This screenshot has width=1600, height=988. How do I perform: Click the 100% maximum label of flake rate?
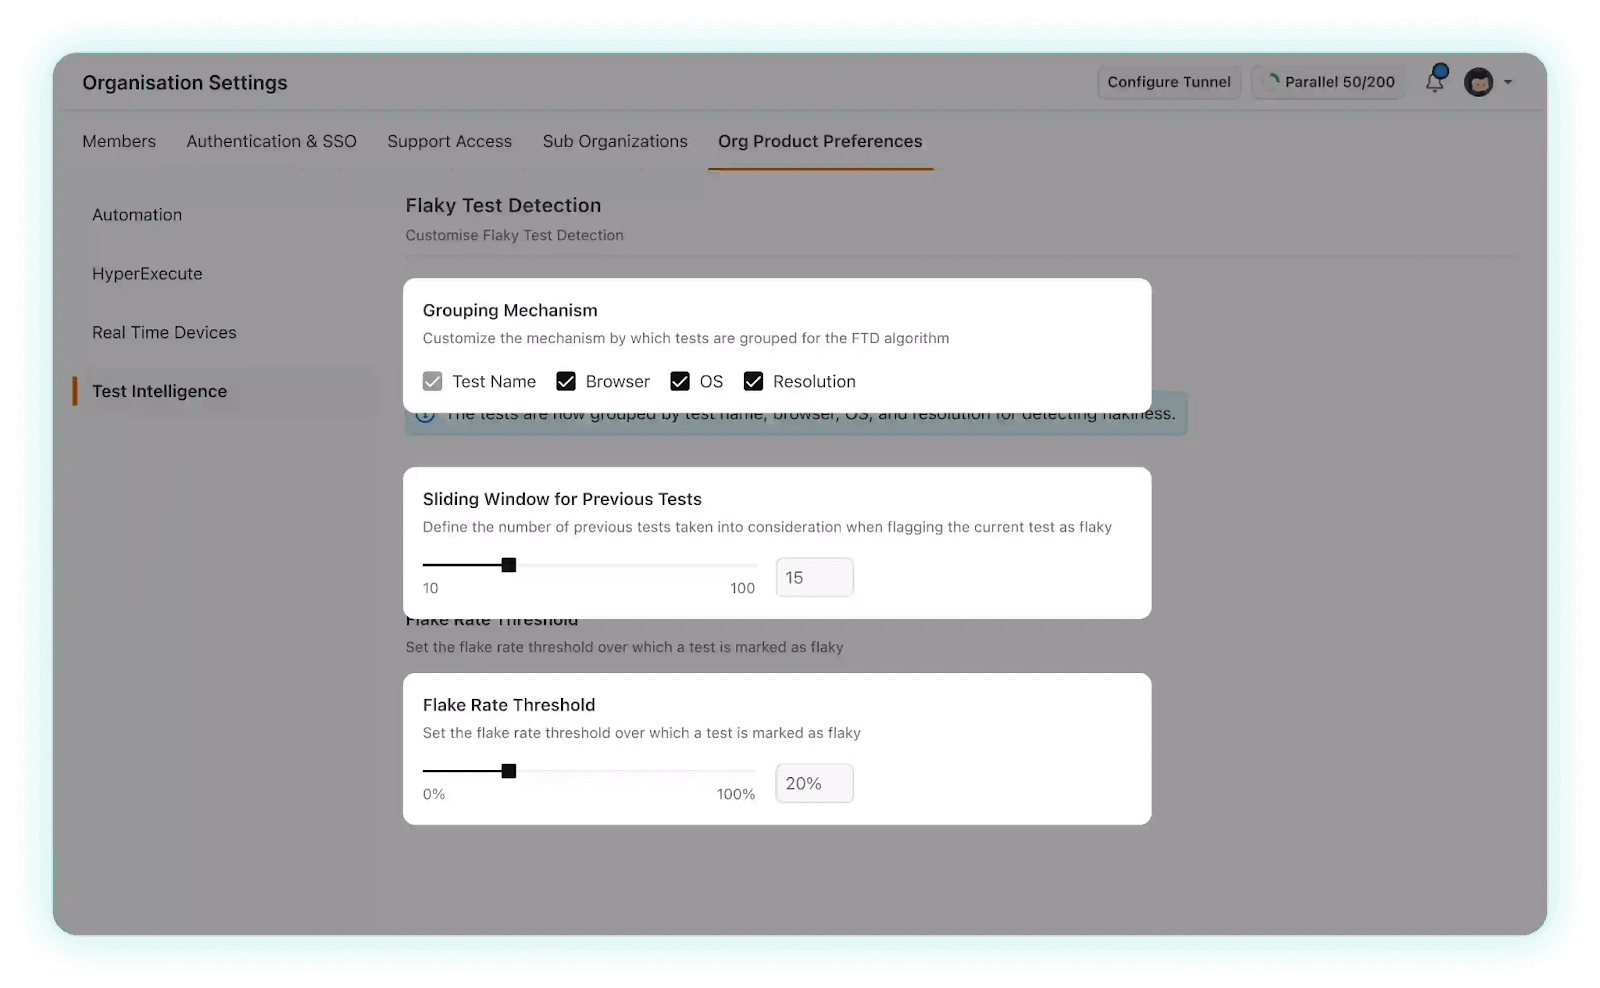click(x=736, y=794)
